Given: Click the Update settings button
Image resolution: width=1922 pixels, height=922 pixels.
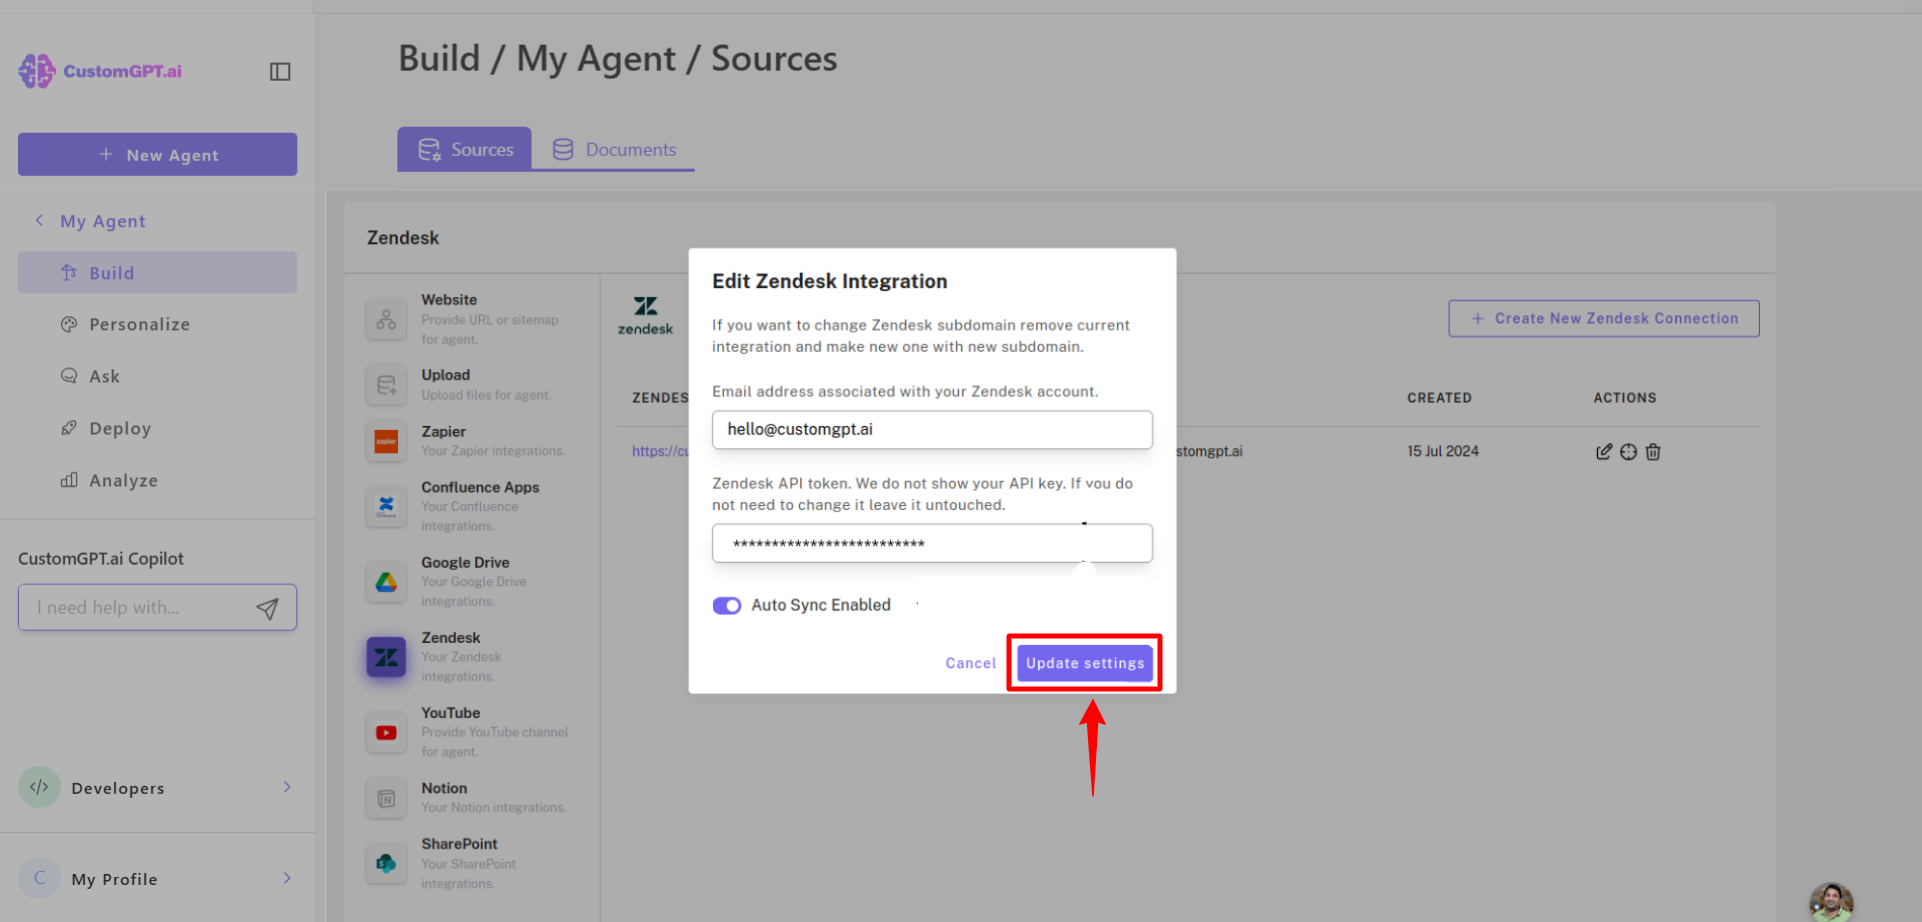Looking at the screenshot, I should click(x=1085, y=663).
